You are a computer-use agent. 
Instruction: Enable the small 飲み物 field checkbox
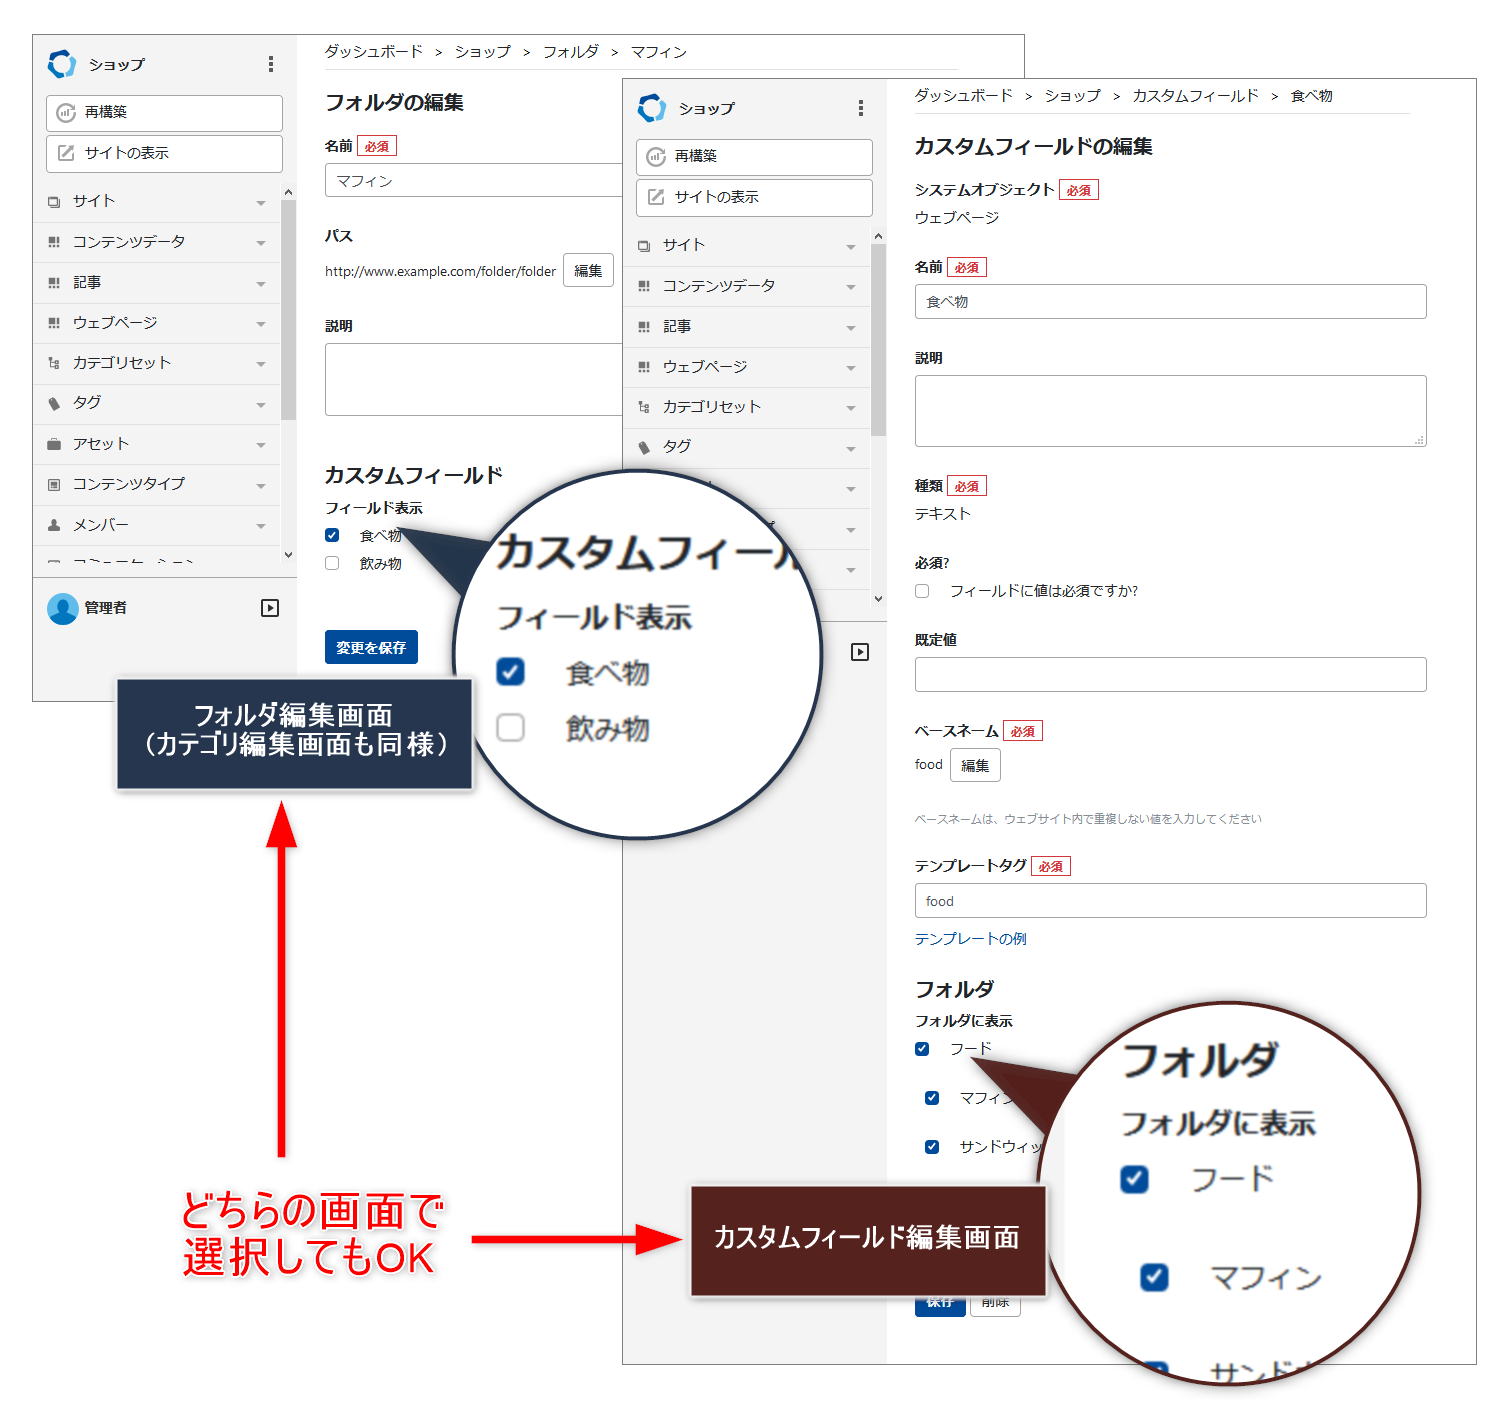point(332,563)
